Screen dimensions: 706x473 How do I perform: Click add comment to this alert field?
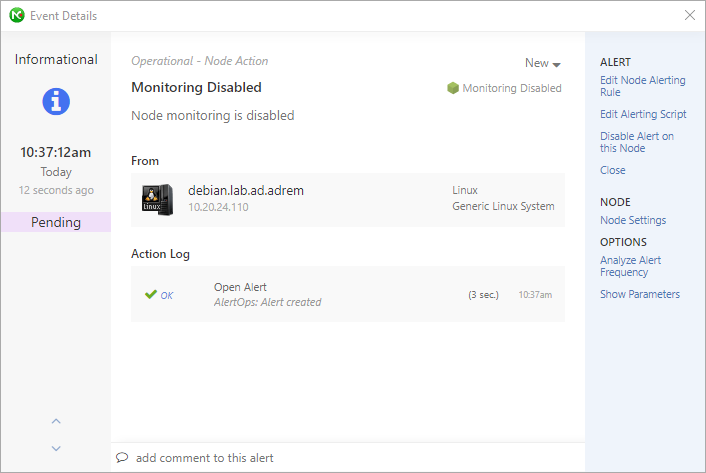348,458
